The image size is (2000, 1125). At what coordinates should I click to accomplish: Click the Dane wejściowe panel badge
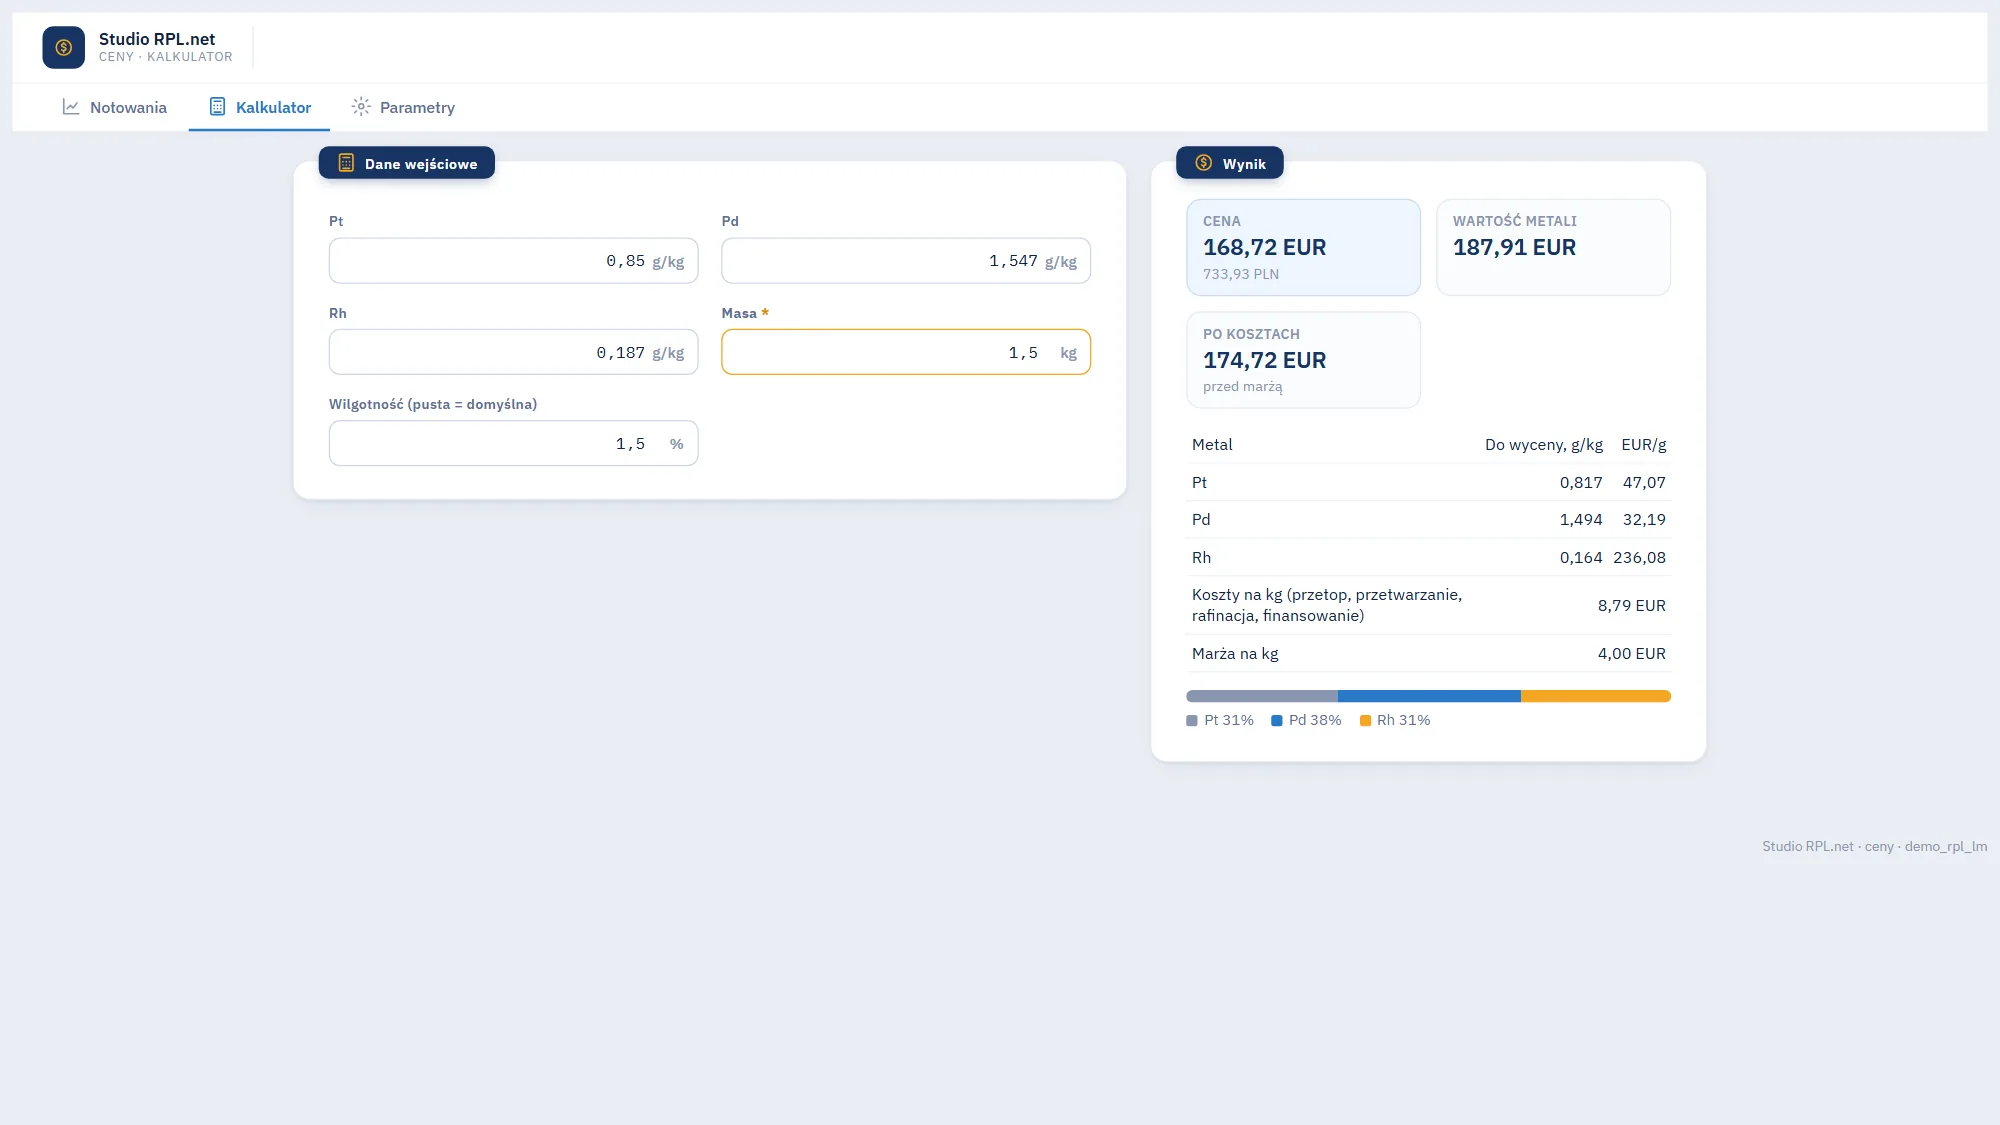pyautogui.click(x=407, y=163)
